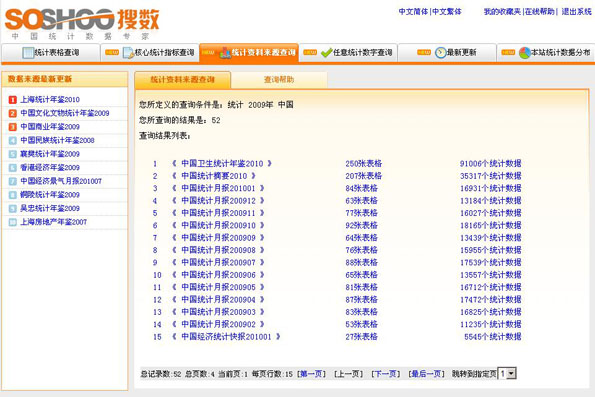Go to the 最新更新 navigation tab
595x397 pixels.
[447, 53]
